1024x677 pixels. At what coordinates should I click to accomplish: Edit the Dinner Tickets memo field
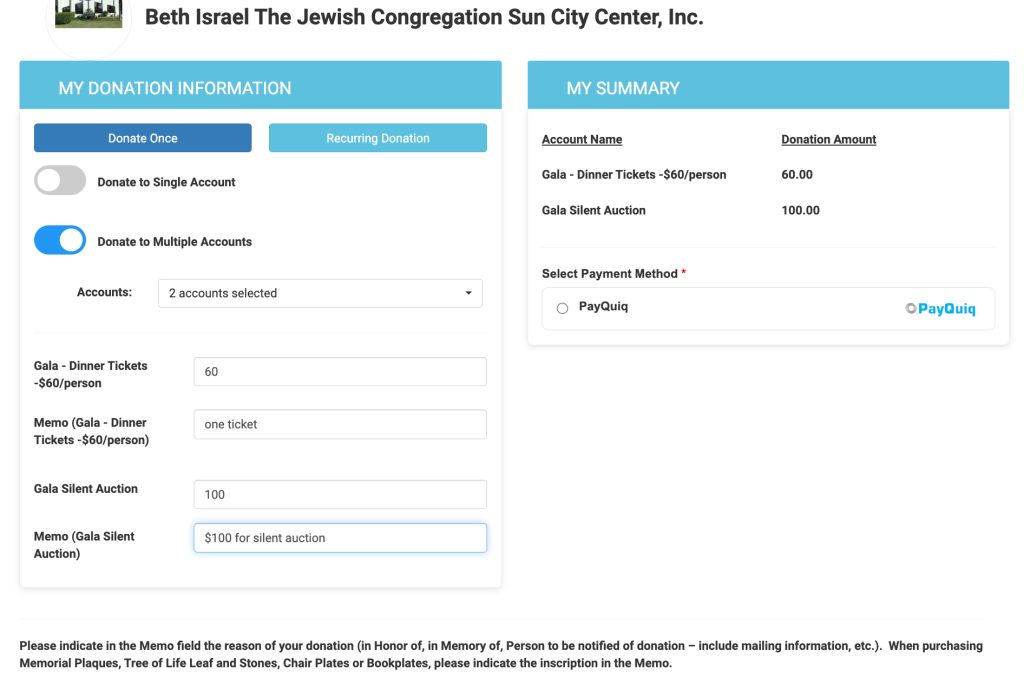pyautogui.click(x=340, y=424)
